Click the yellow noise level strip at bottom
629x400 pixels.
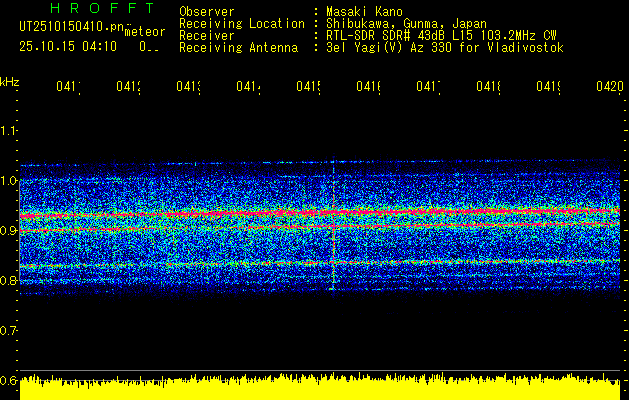(x=320, y=389)
